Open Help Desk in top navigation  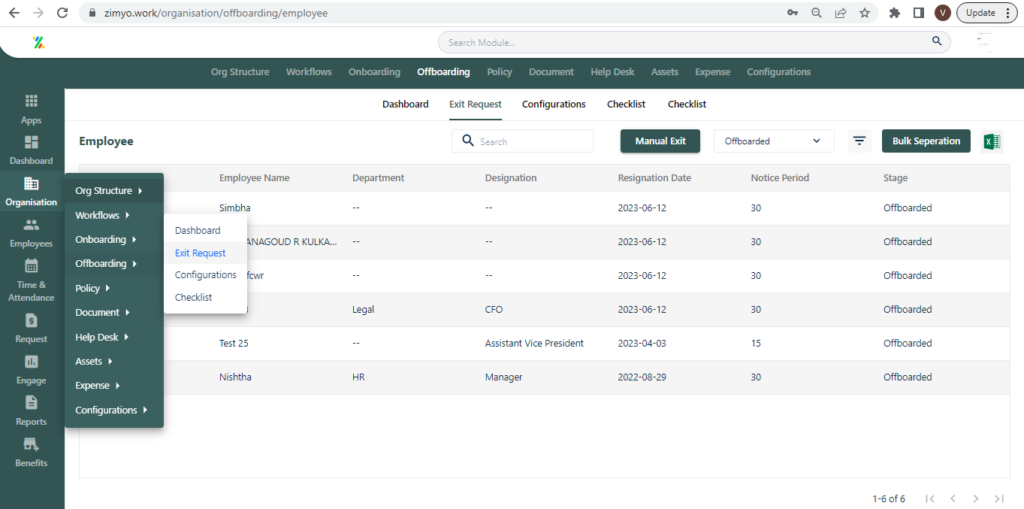[612, 72]
